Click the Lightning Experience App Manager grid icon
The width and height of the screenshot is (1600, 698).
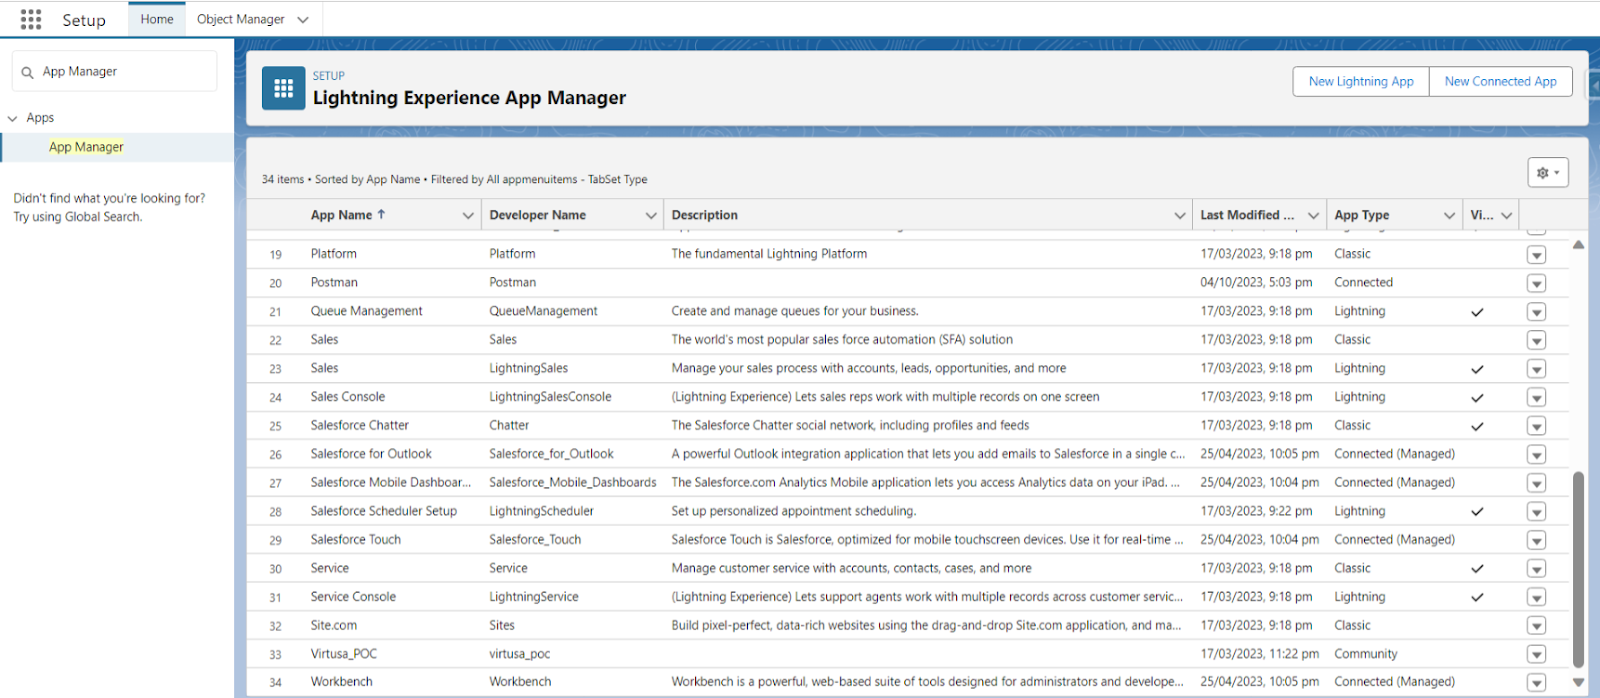pyautogui.click(x=283, y=88)
